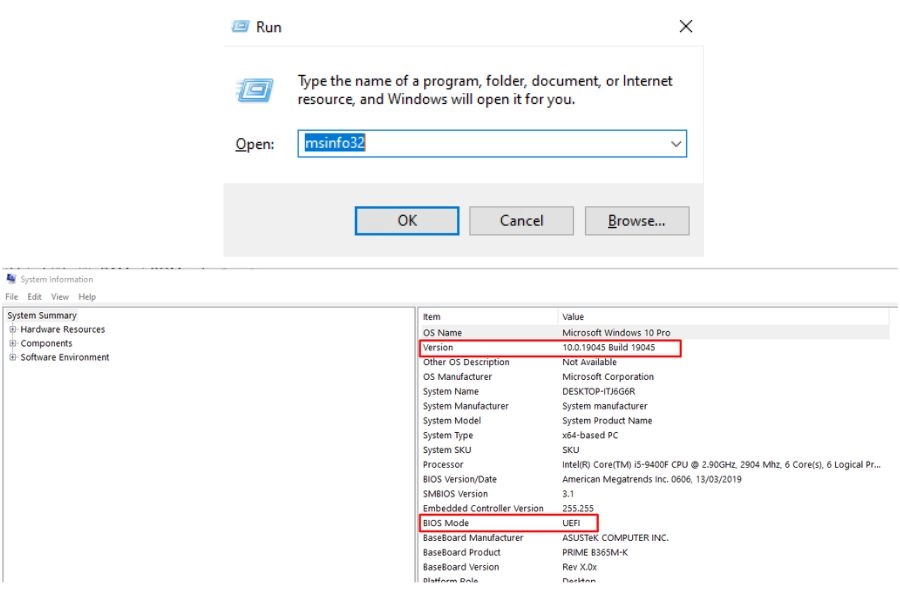
Task: Click the value 'x64-based PC'
Action: point(590,435)
